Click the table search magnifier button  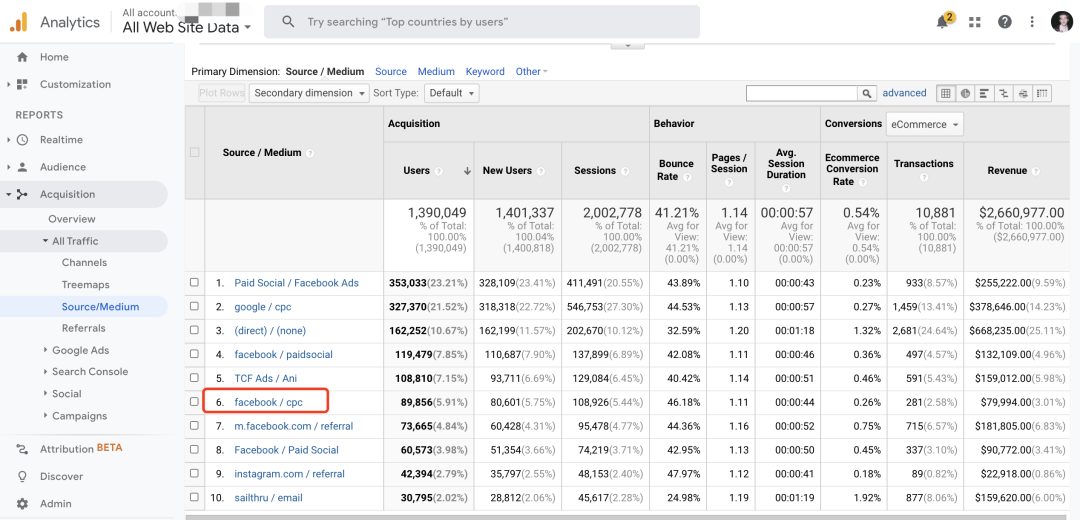pos(866,93)
